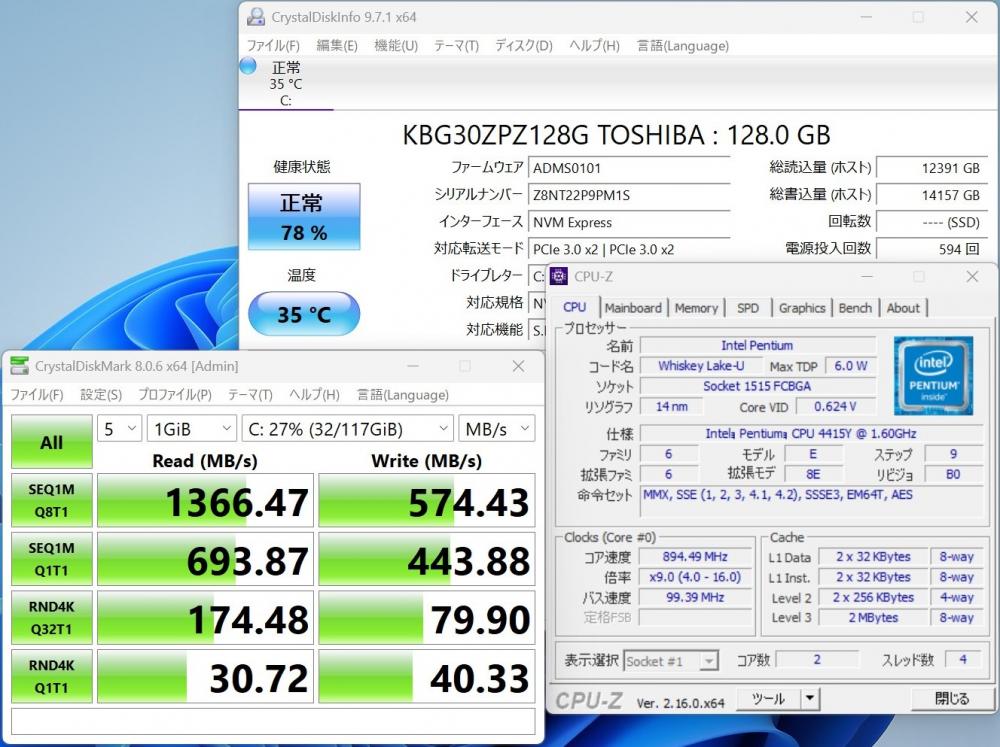Screen dimensions: 1000x747
Task: Click the 30.72 read speed result
Action: tap(205, 677)
